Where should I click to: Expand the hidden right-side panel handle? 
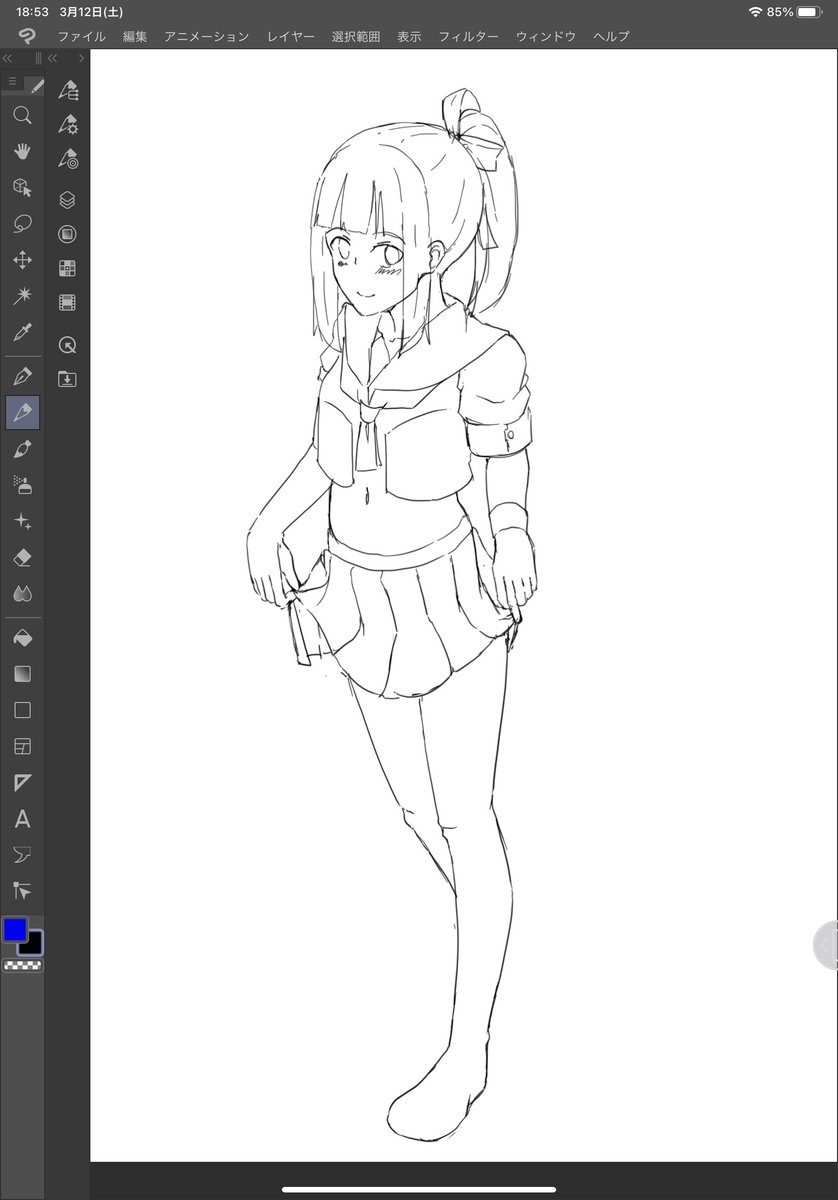click(825, 945)
